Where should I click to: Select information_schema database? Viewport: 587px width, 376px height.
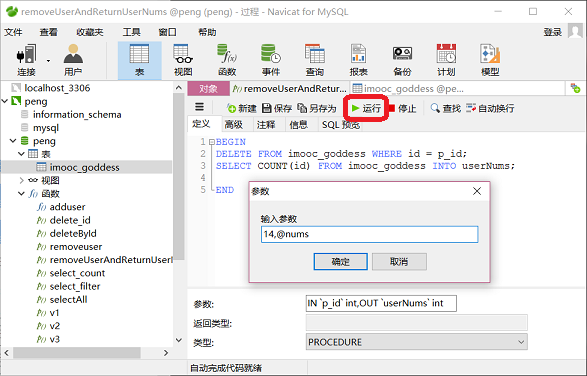click(77, 115)
